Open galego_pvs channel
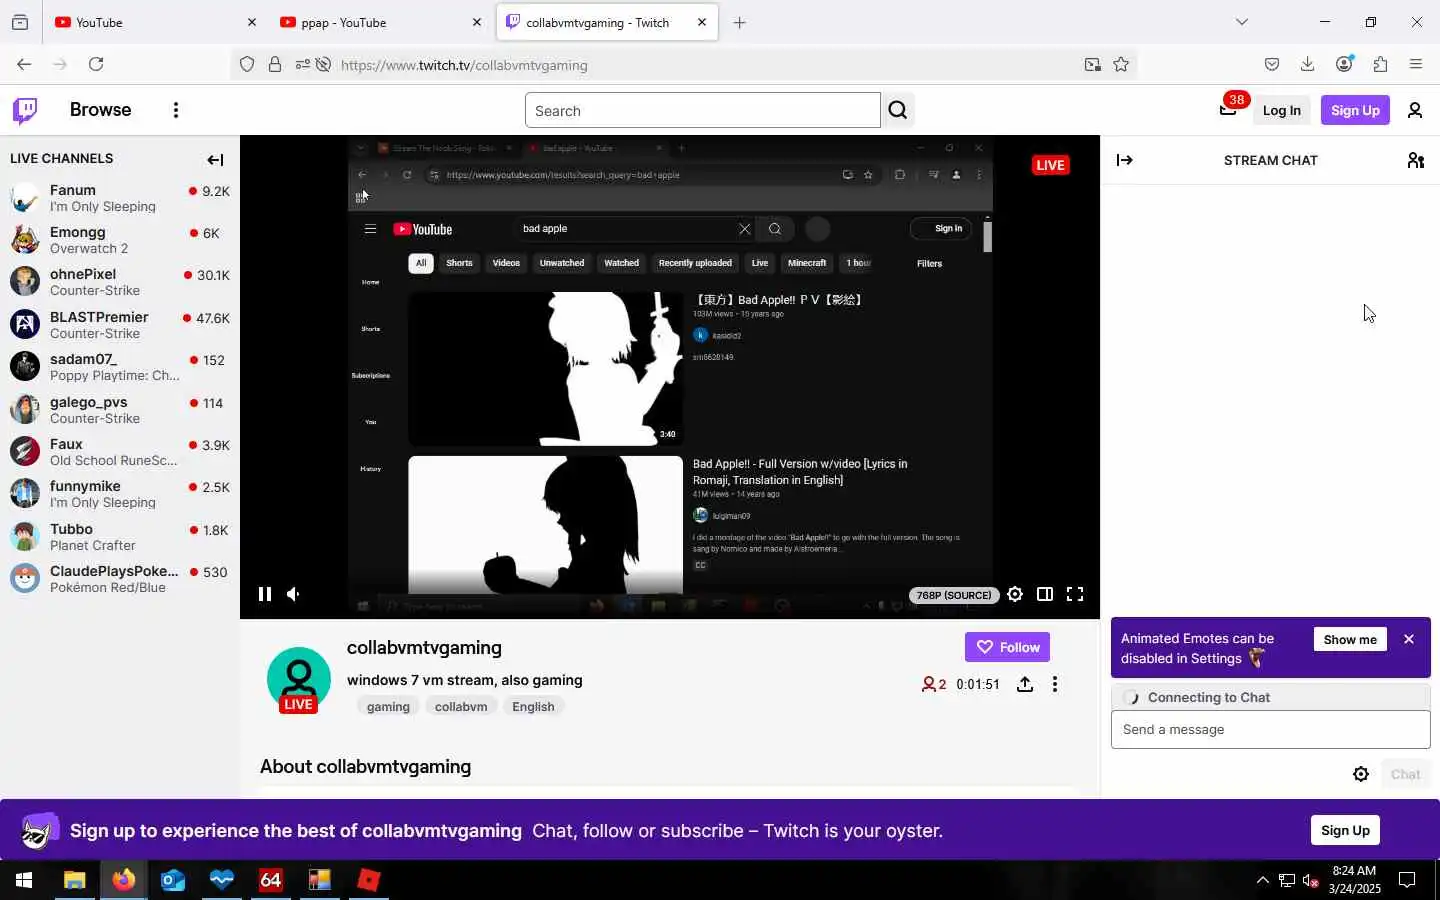 [x=120, y=410]
